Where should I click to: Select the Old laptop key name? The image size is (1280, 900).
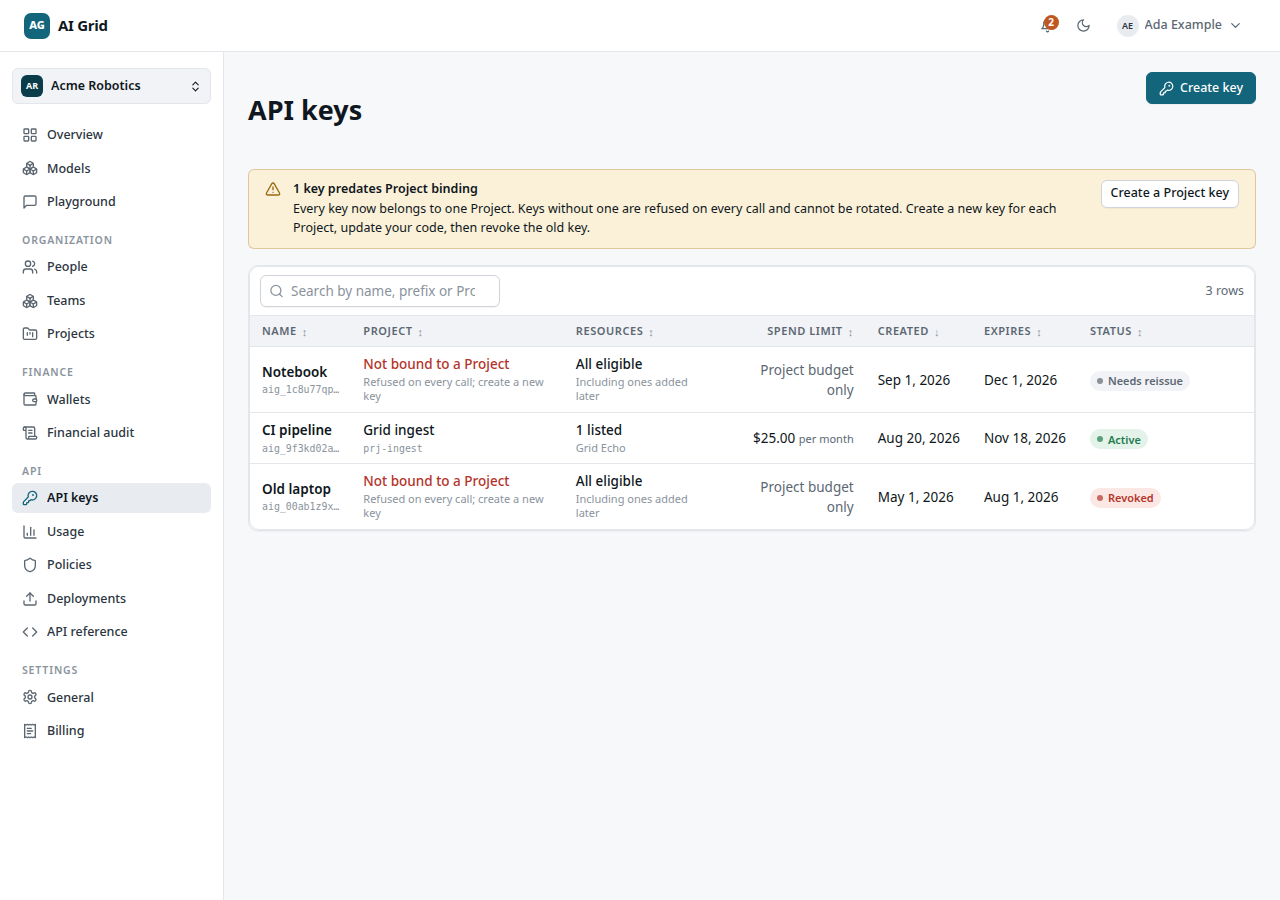click(296, 489)
